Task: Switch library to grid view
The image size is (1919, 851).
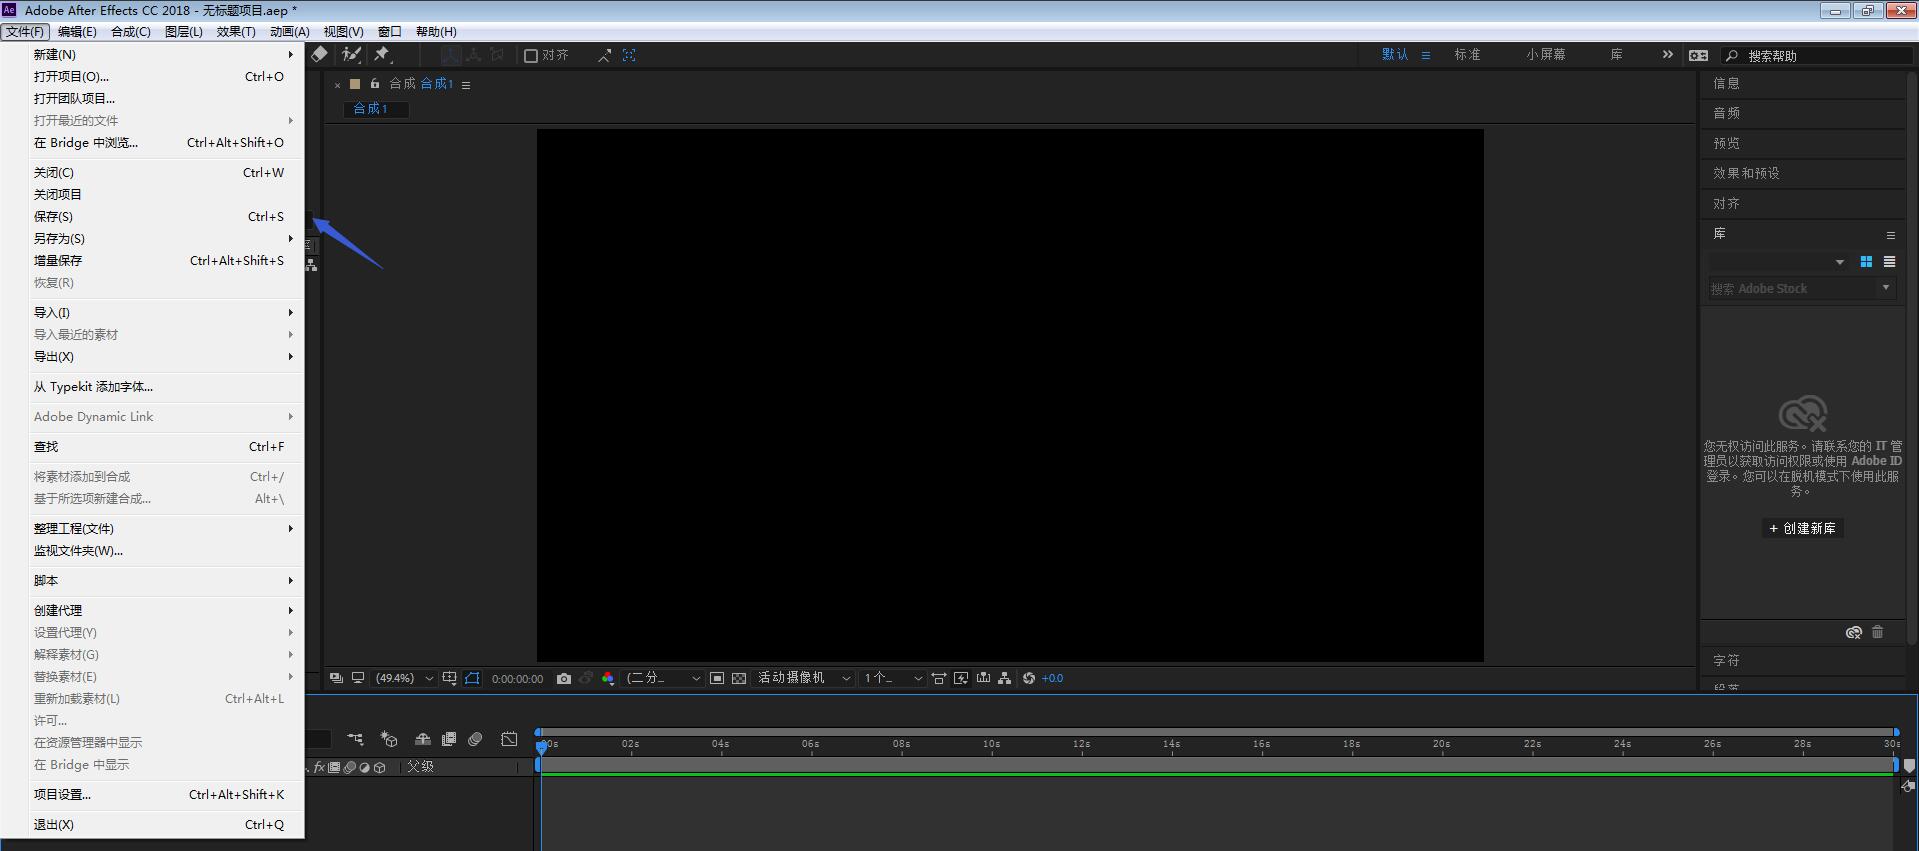Action: (x=1866, y=262)
